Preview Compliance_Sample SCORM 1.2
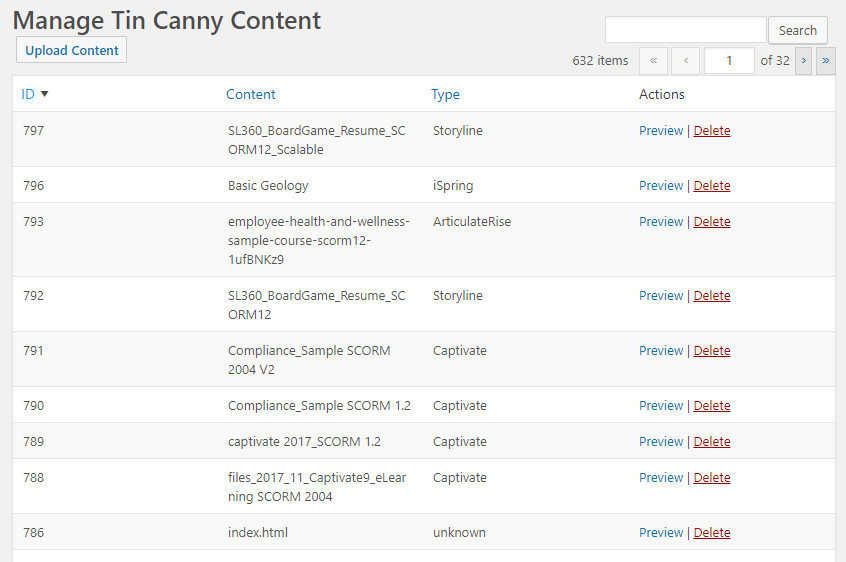Image resolution: width=846 pixels, height=562 pixels. click(x=661, y=405)
